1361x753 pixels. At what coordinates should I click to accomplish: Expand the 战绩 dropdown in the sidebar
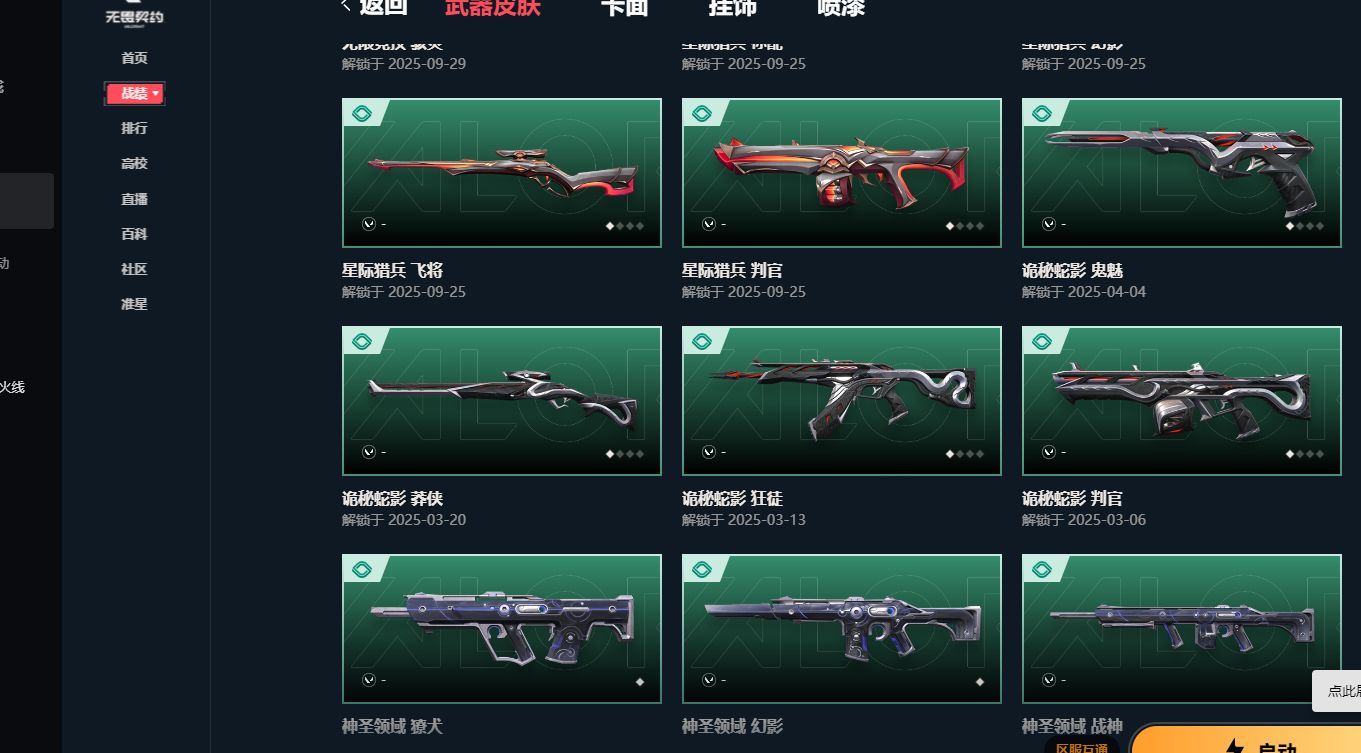click(x=135, y=93)
